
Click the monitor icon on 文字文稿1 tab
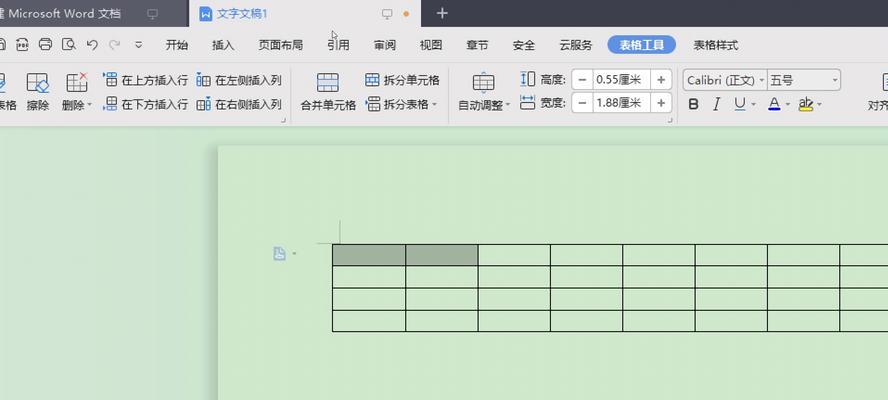387,14
